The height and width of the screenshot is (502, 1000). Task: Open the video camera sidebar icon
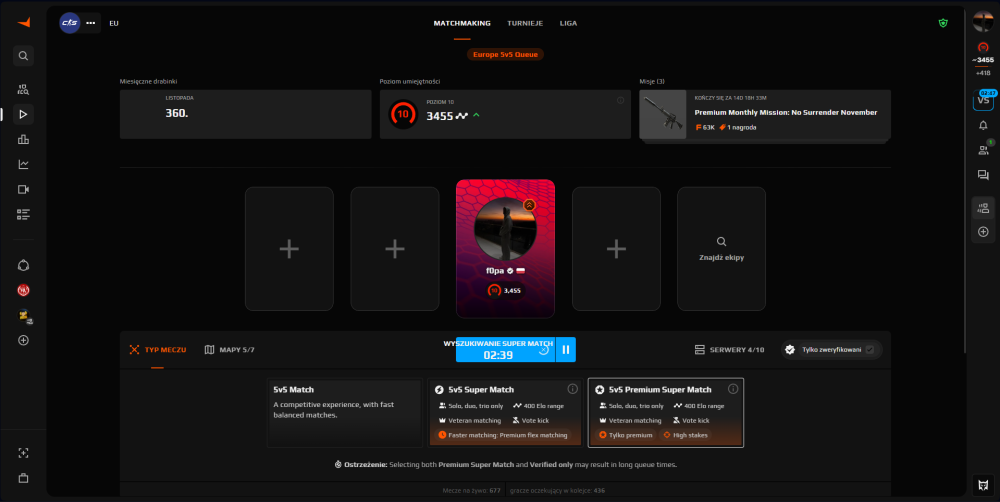tap(24, 189)
